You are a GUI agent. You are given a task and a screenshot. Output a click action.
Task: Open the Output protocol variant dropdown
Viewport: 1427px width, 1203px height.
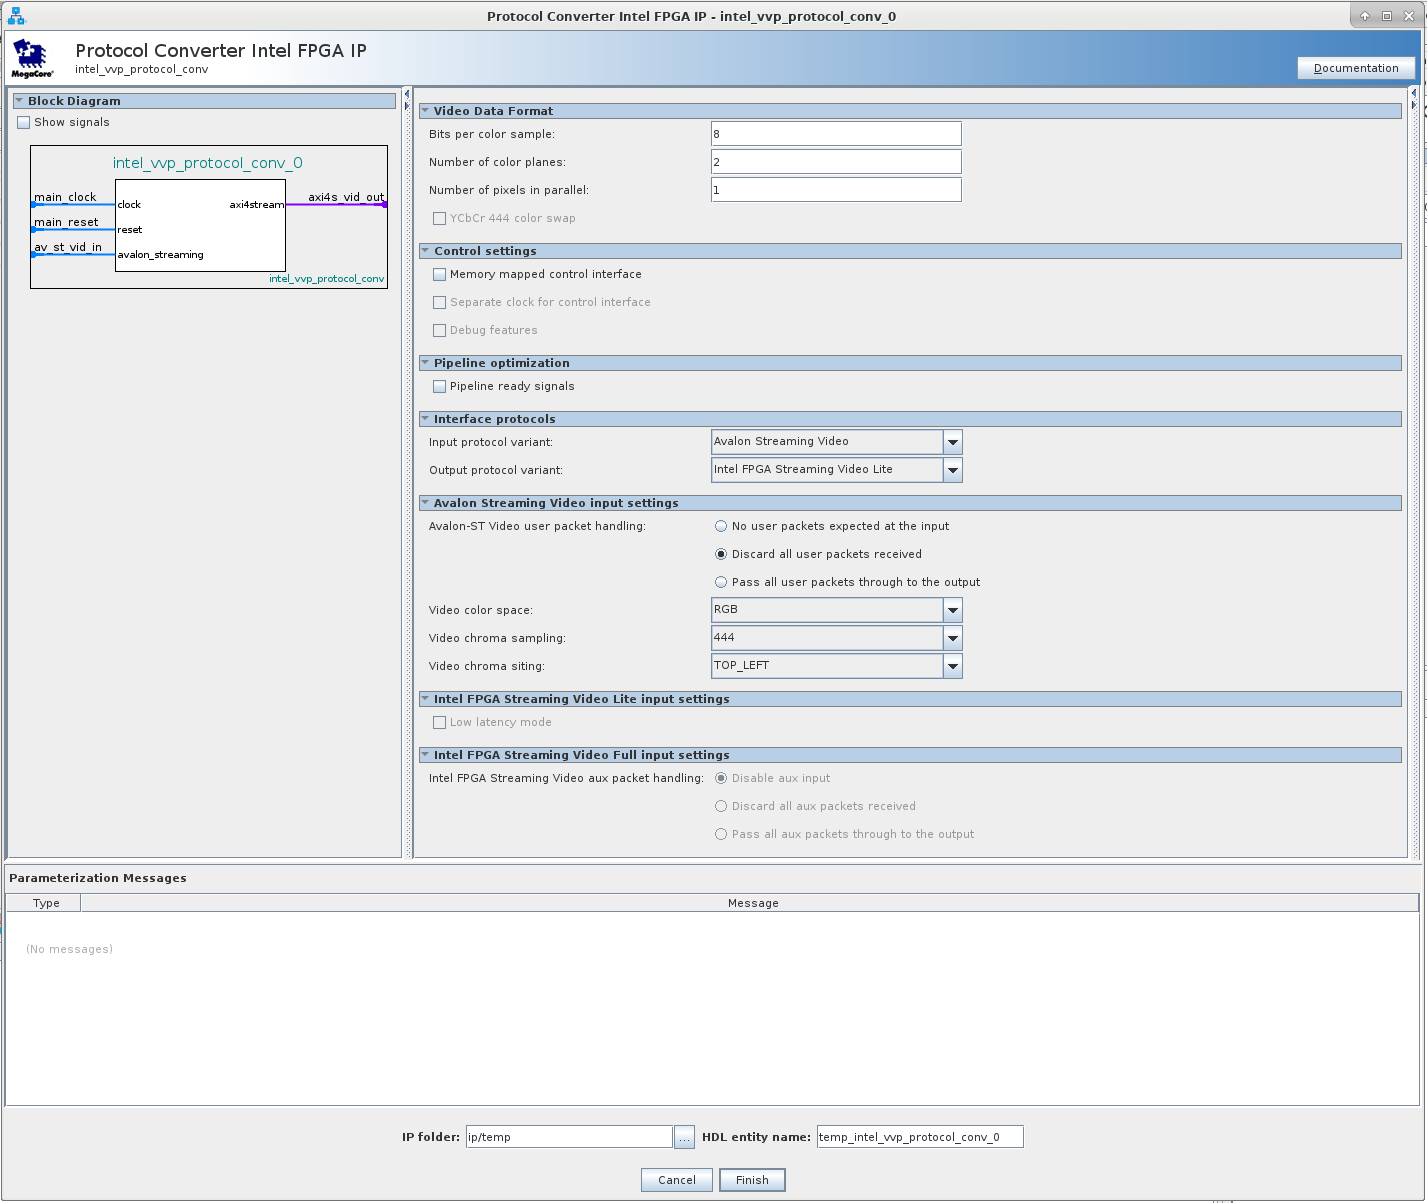[952, 470]
